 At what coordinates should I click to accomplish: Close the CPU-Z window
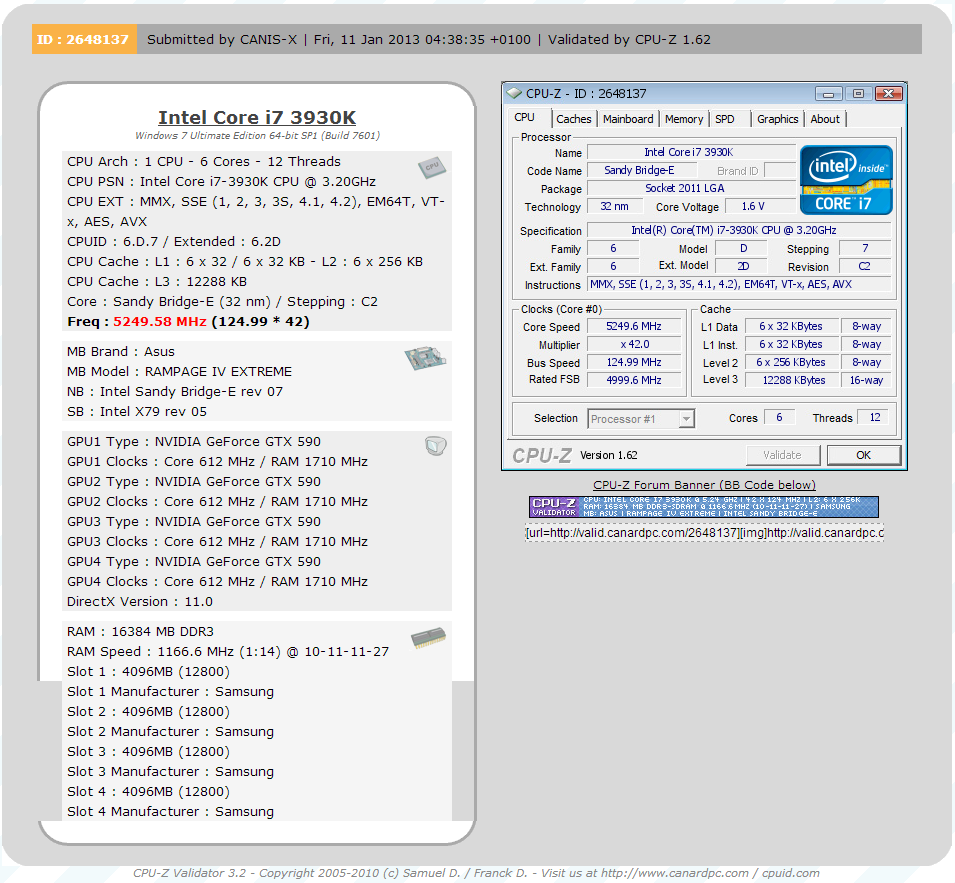tap(889, 94)
